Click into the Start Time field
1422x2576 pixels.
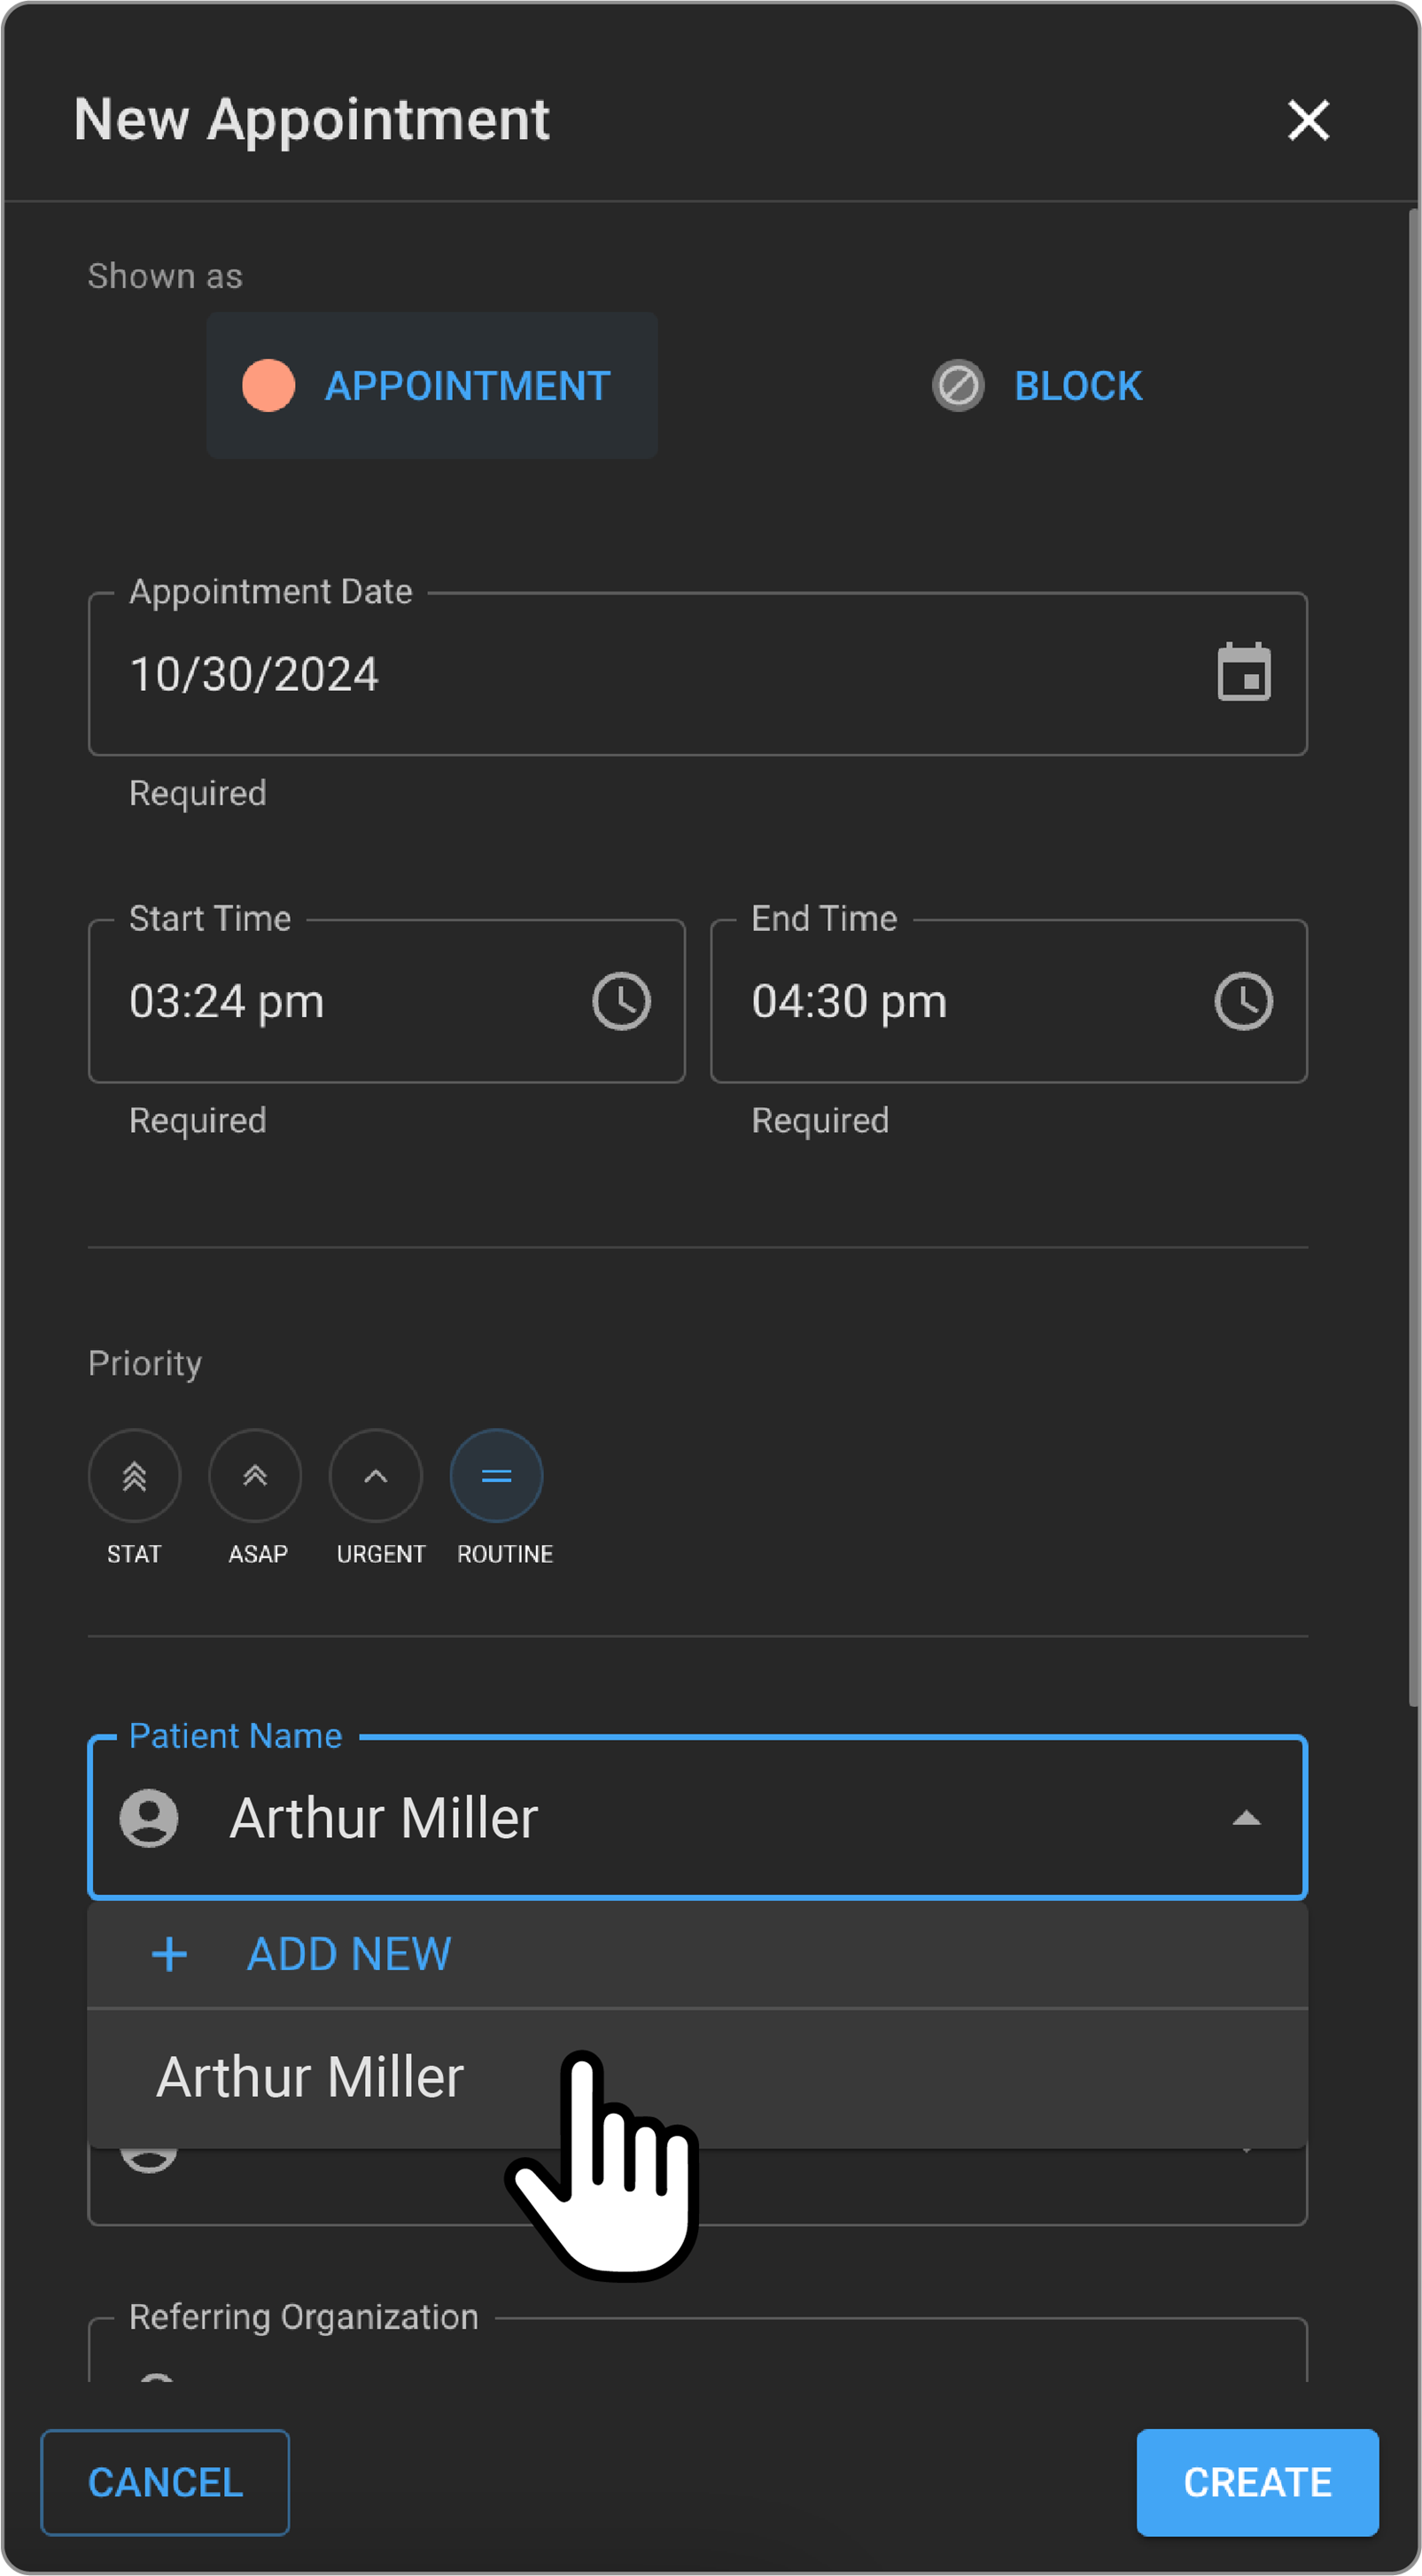click(340, 1001)
